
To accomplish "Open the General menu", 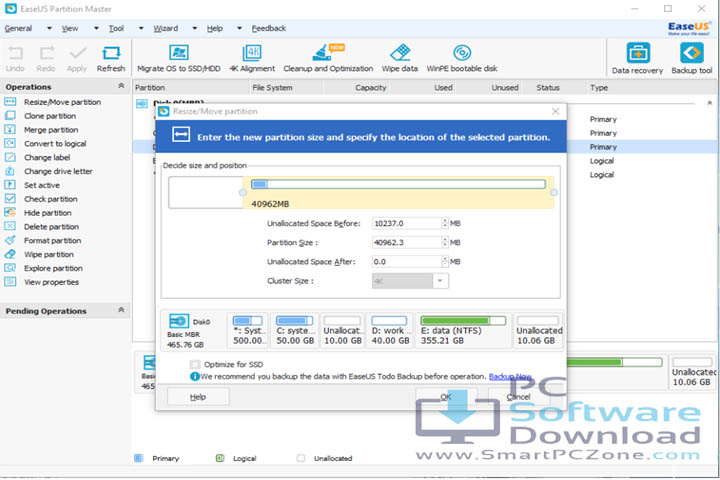I will point(18,28).
